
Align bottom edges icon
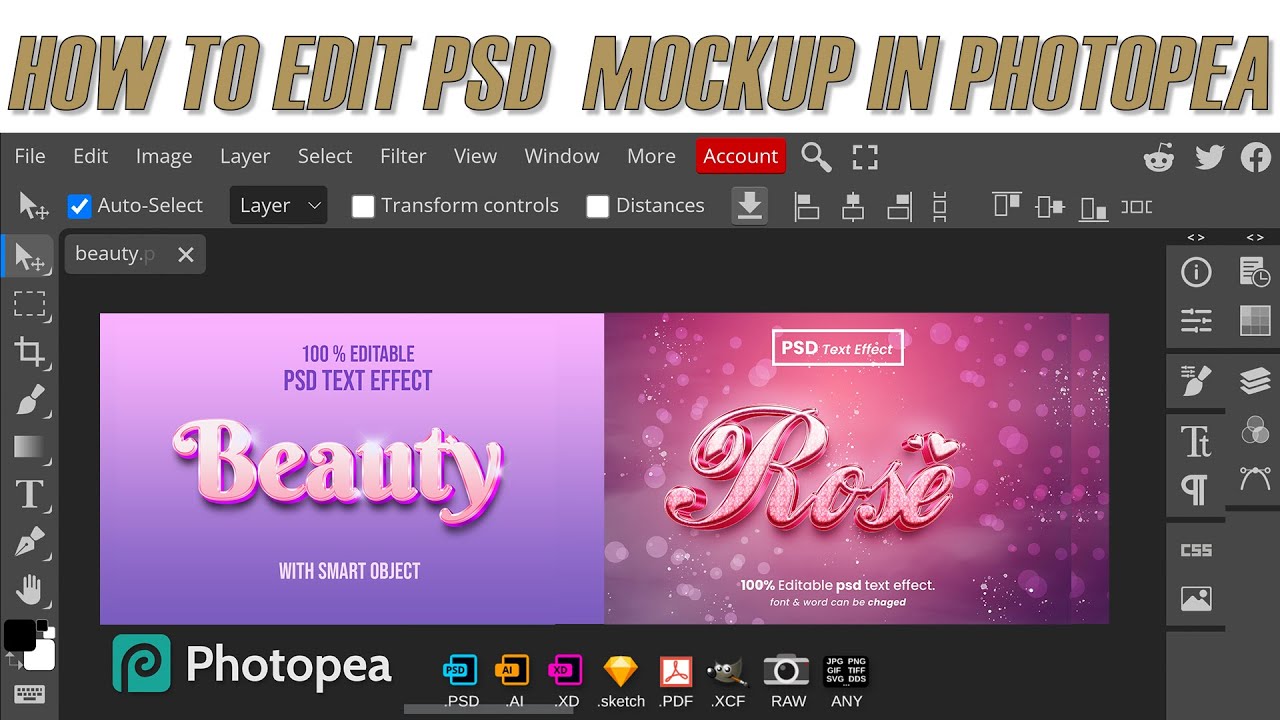coord(1094,208)
